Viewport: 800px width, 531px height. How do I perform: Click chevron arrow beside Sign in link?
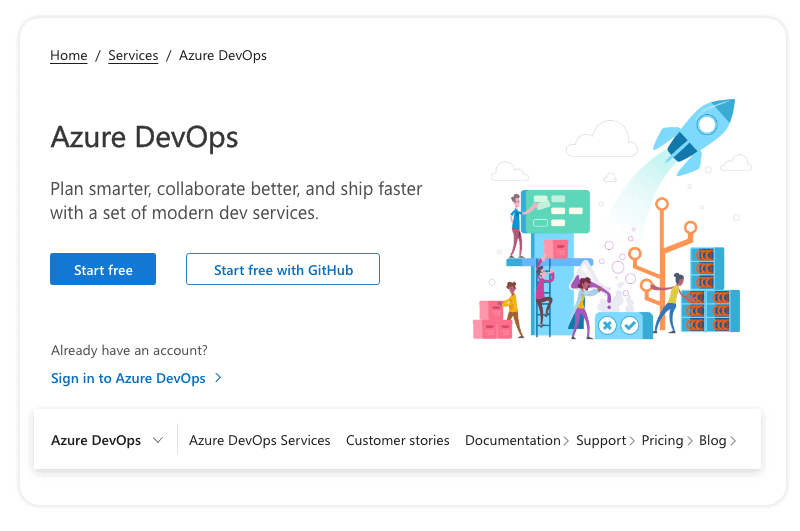coord(218,378)
